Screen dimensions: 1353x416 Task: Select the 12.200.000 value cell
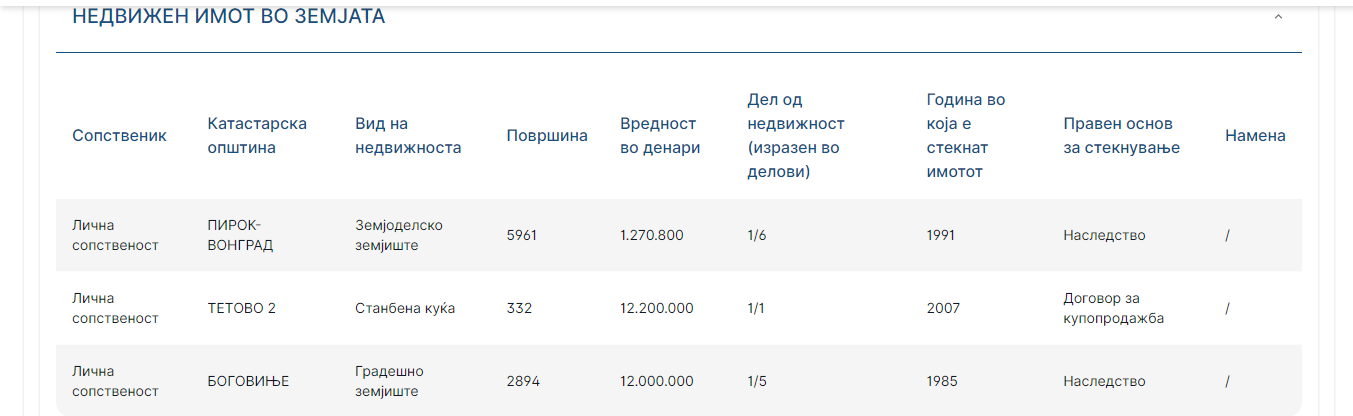[656, 308]
